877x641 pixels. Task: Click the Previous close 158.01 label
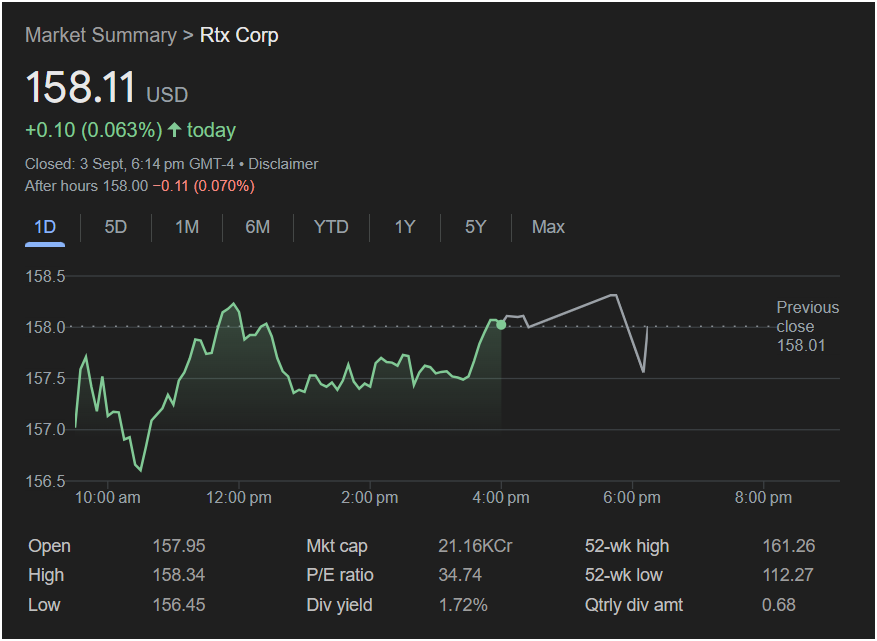808,326
